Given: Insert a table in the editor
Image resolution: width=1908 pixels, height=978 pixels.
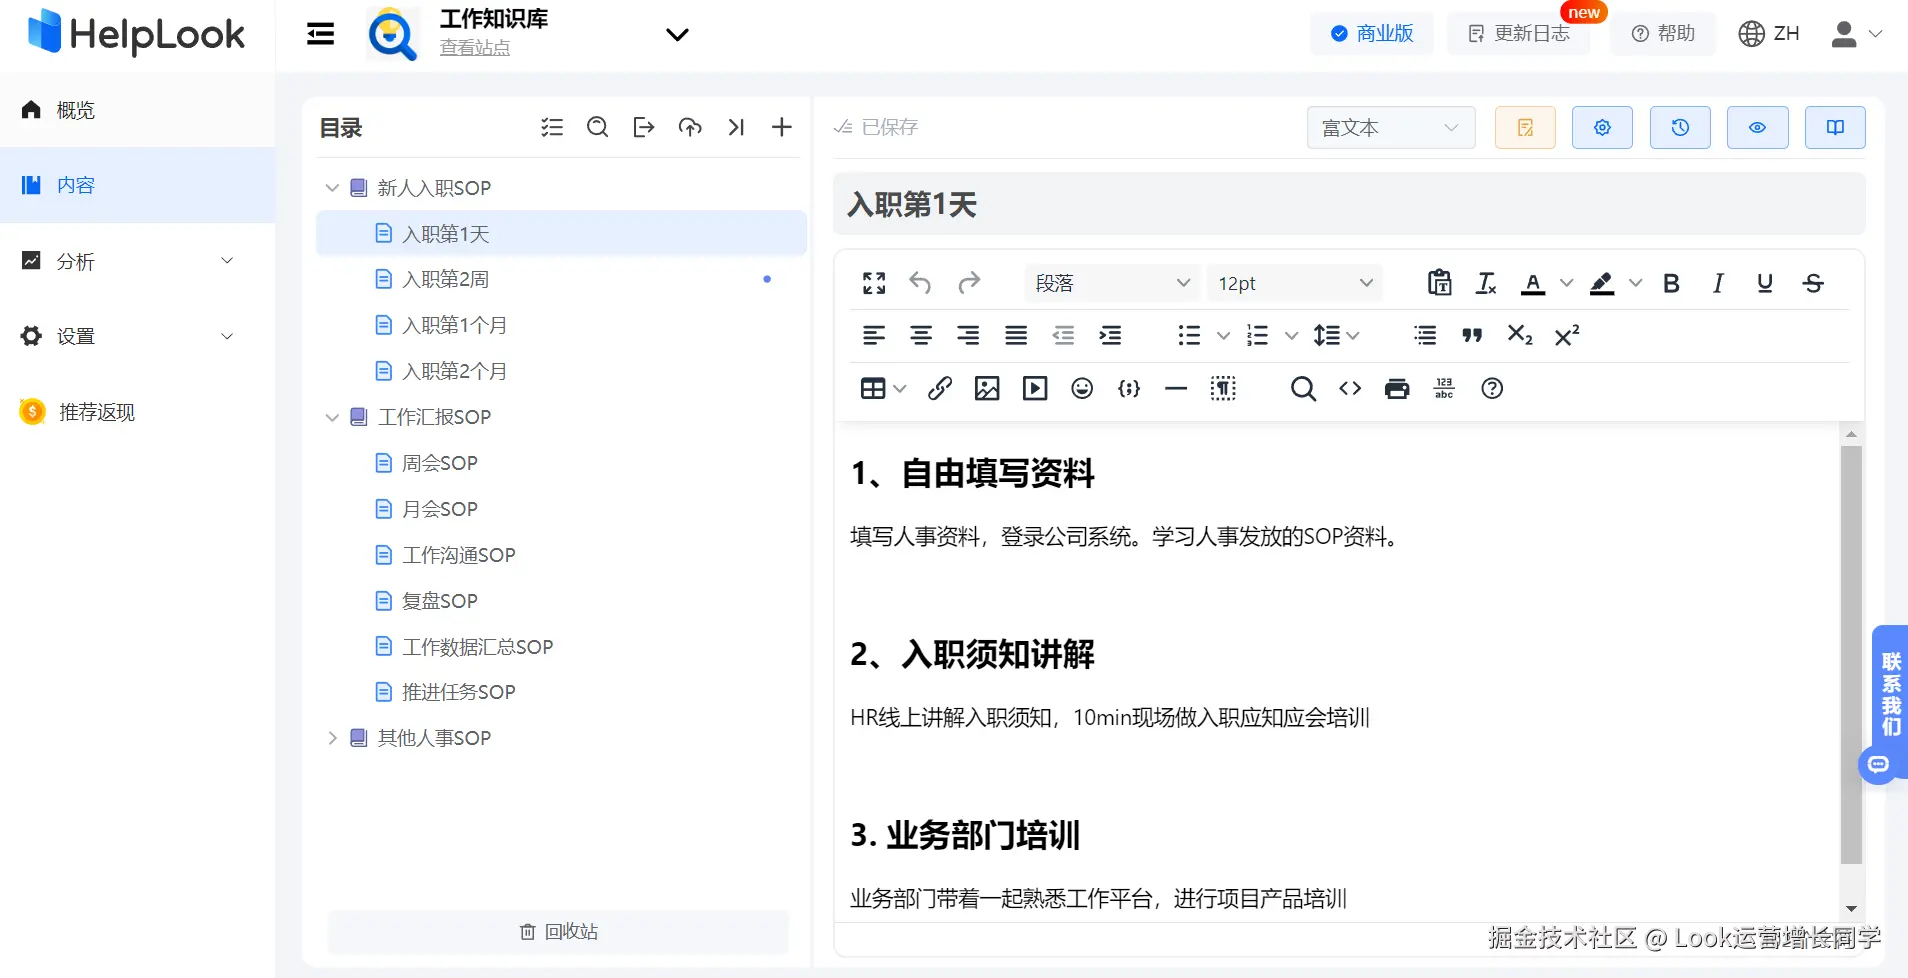Looking at the screenshot, I should point(873,389).
